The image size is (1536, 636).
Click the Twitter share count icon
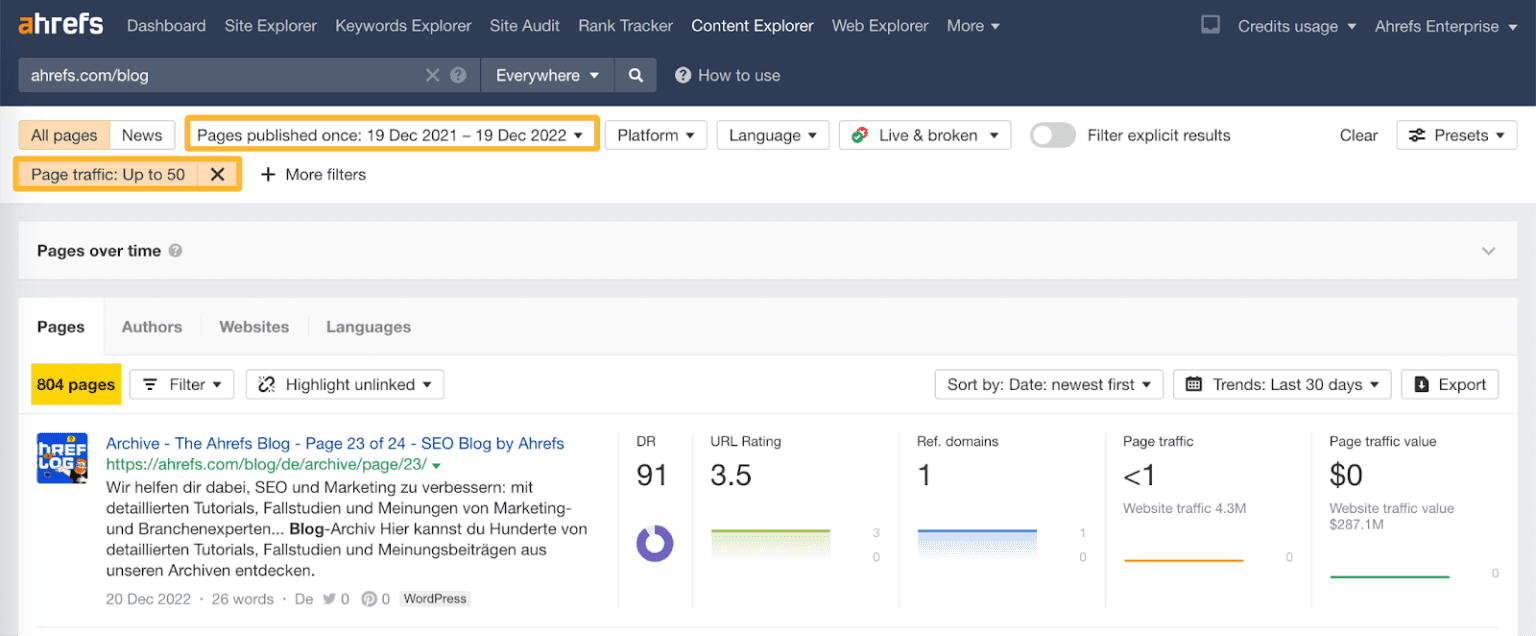coord(329,599)
